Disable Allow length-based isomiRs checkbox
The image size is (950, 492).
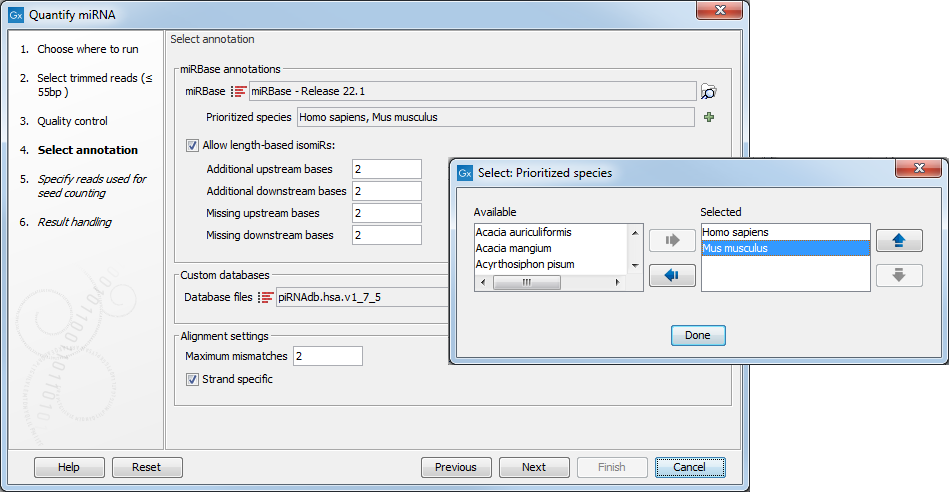(x=192, y=145)
